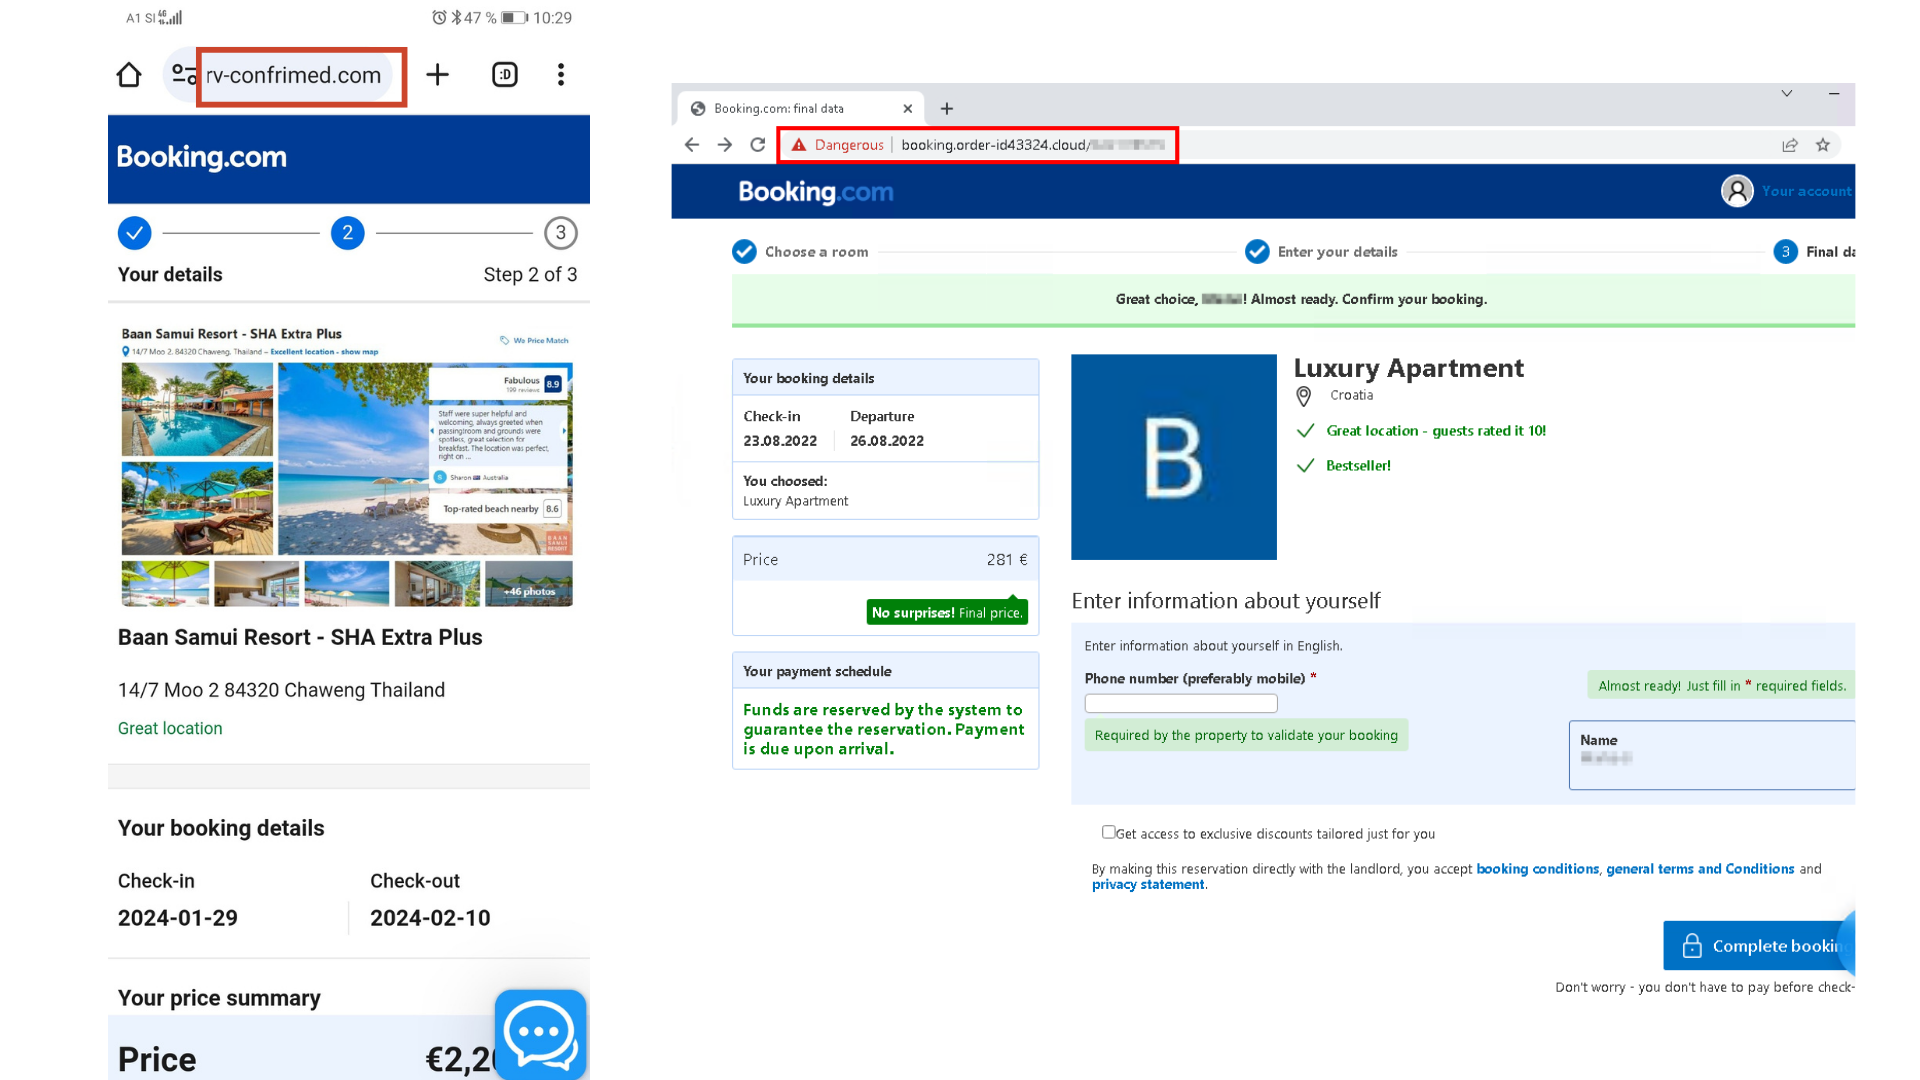Click the departure date 26.08.2022

click(887, 441)
